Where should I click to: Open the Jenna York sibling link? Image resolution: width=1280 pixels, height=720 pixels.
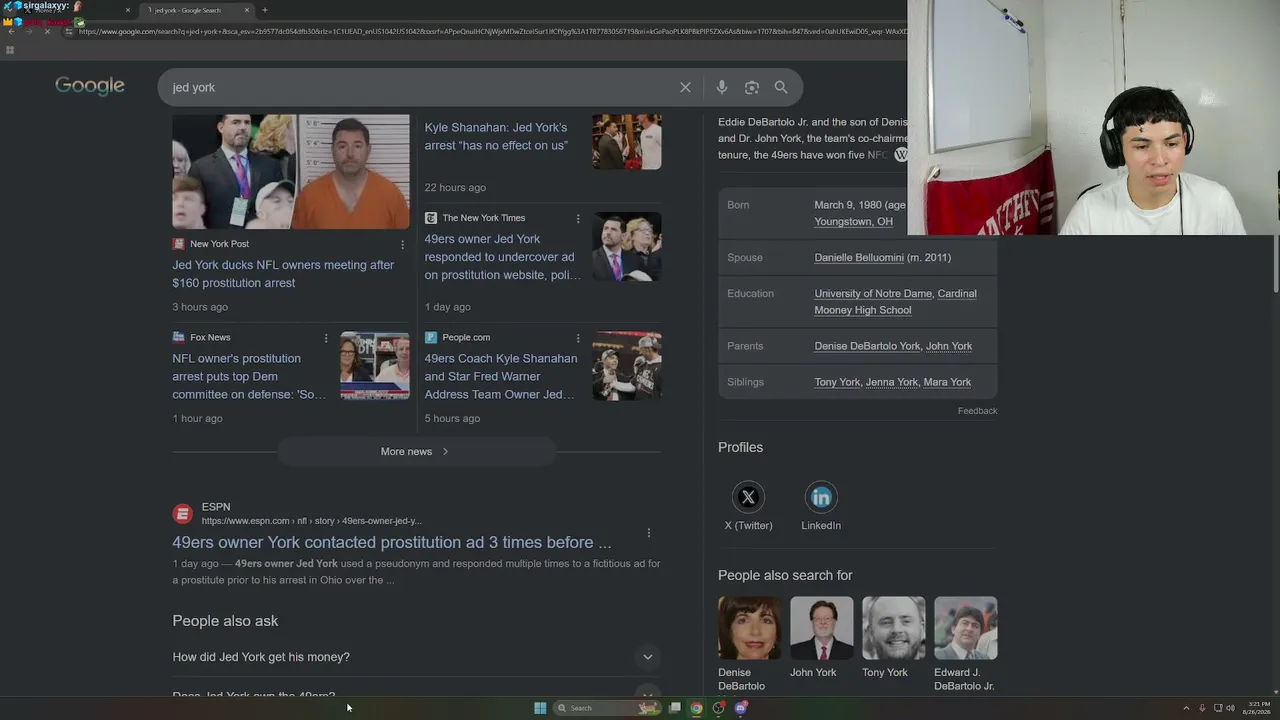(x=892, y=382)
